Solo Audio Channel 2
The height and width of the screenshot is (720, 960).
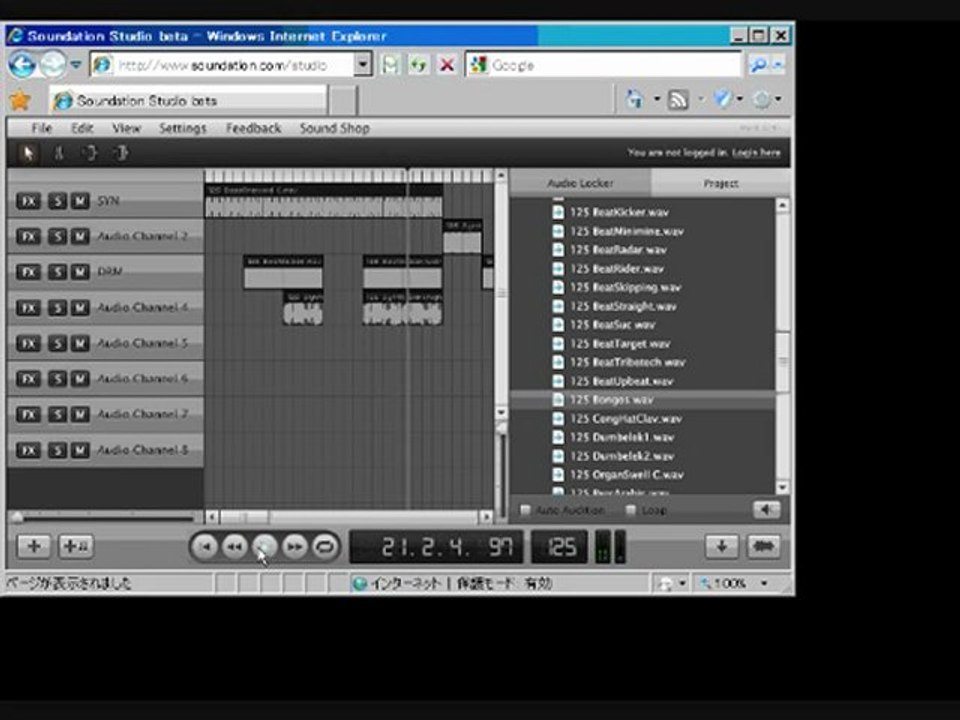click(x=57, y=236)
